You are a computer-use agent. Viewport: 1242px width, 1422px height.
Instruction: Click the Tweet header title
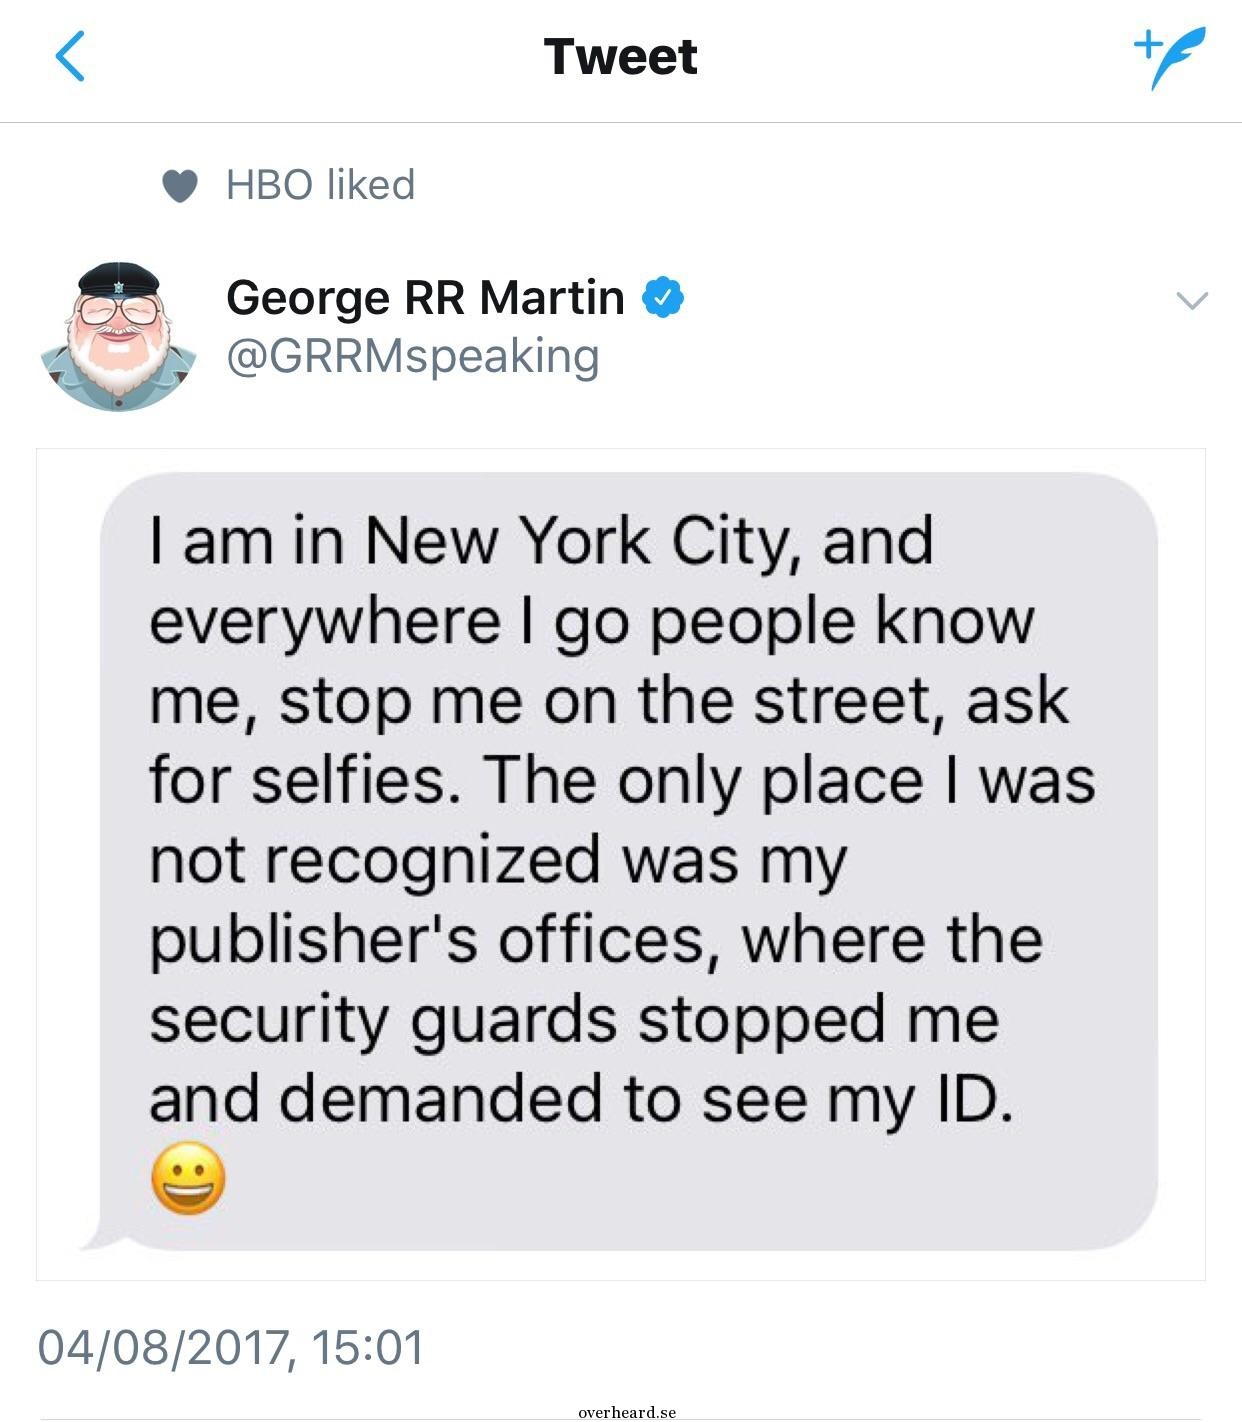click(620, 56)
